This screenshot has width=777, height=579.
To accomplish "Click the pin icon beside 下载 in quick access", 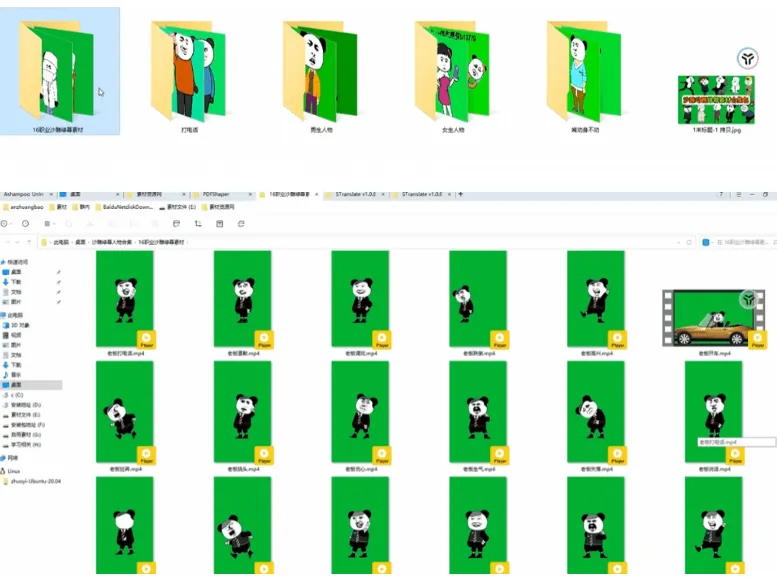I will (x=58, y=282).
